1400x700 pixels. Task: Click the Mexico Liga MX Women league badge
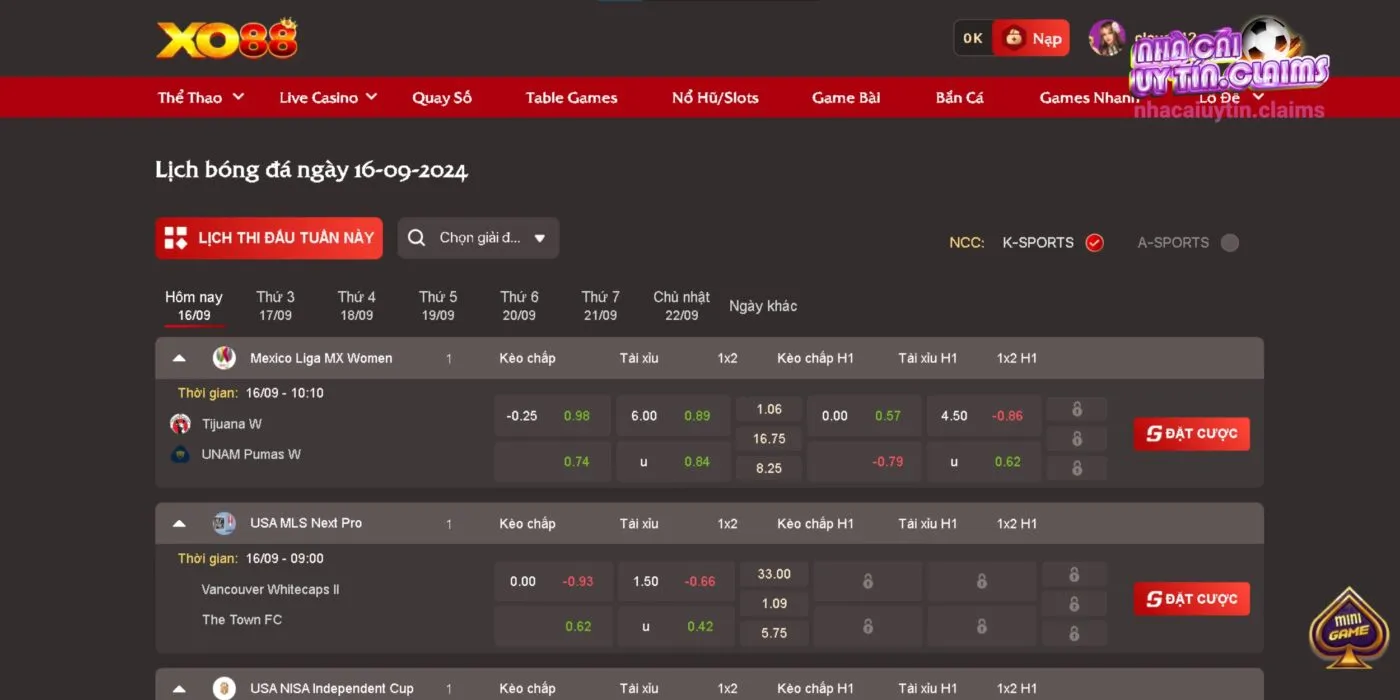224,358
